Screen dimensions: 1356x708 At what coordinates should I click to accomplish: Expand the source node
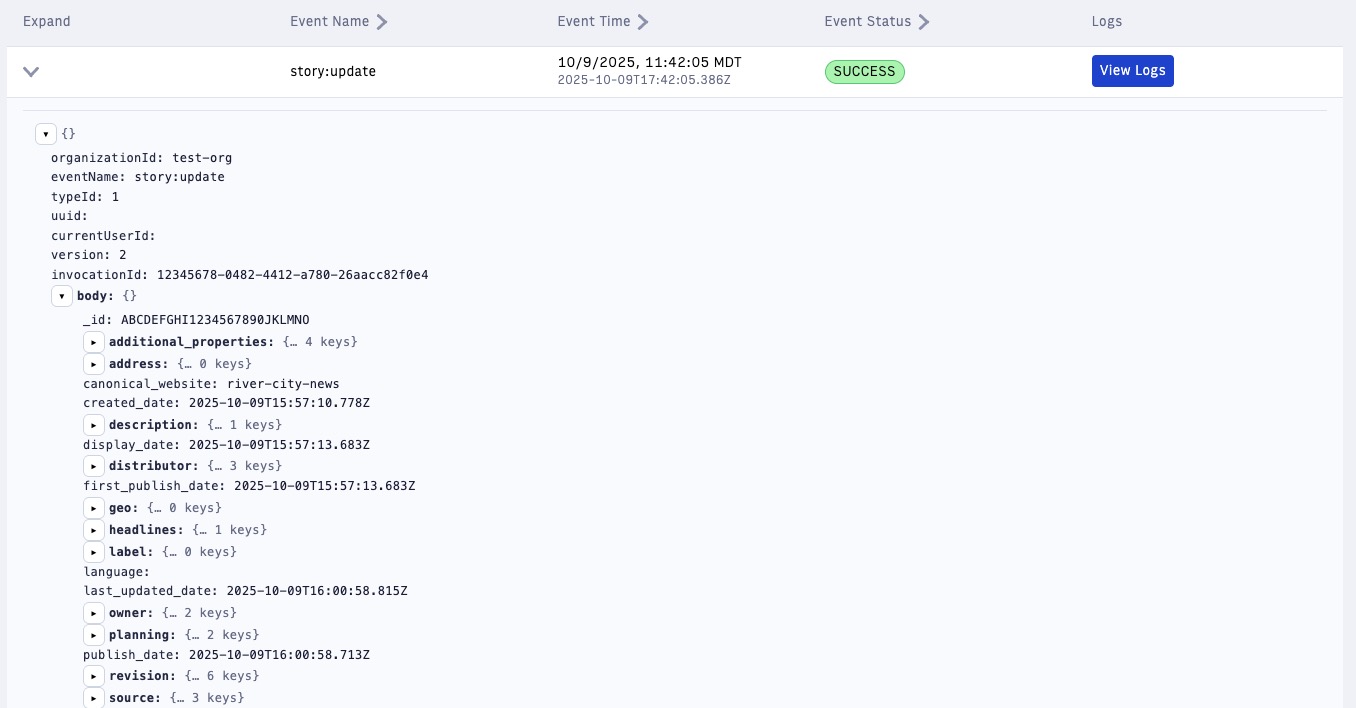[94, 698]
